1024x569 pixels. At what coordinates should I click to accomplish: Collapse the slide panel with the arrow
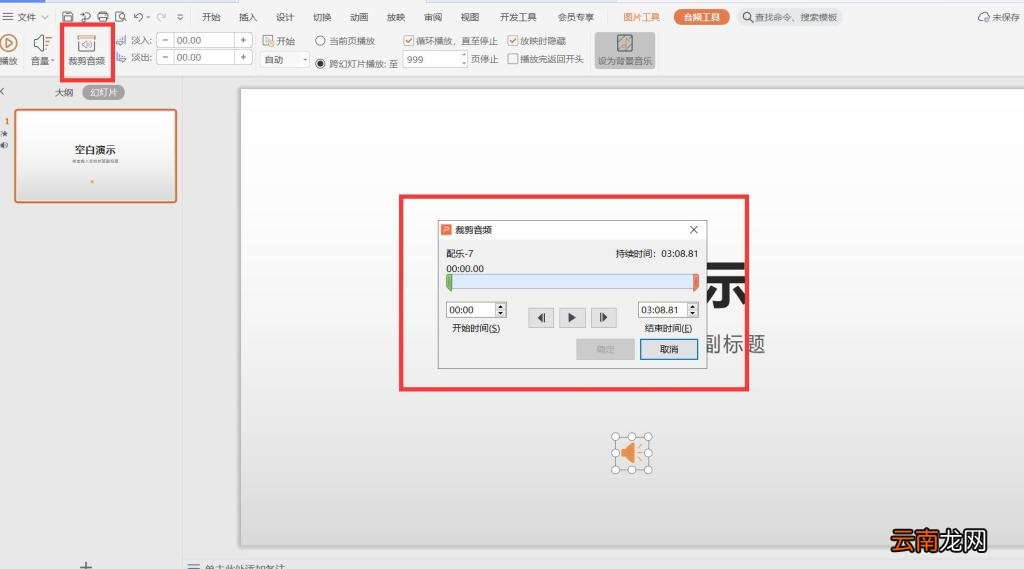coord(3,91)
